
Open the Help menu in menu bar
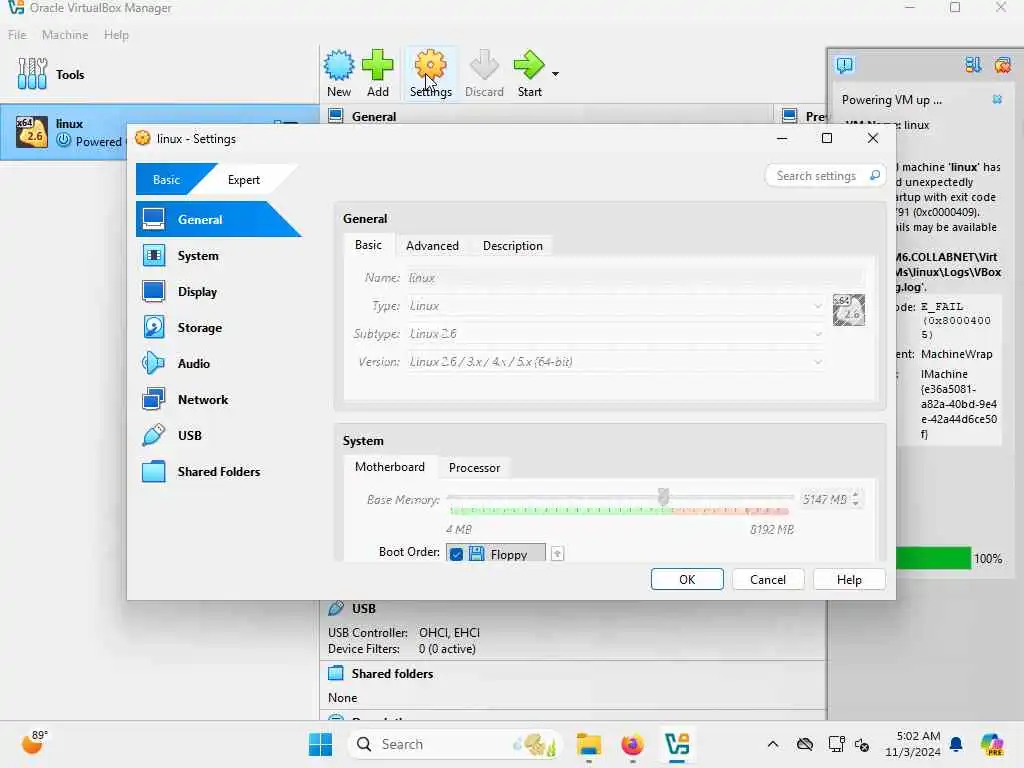pos(116,35)
